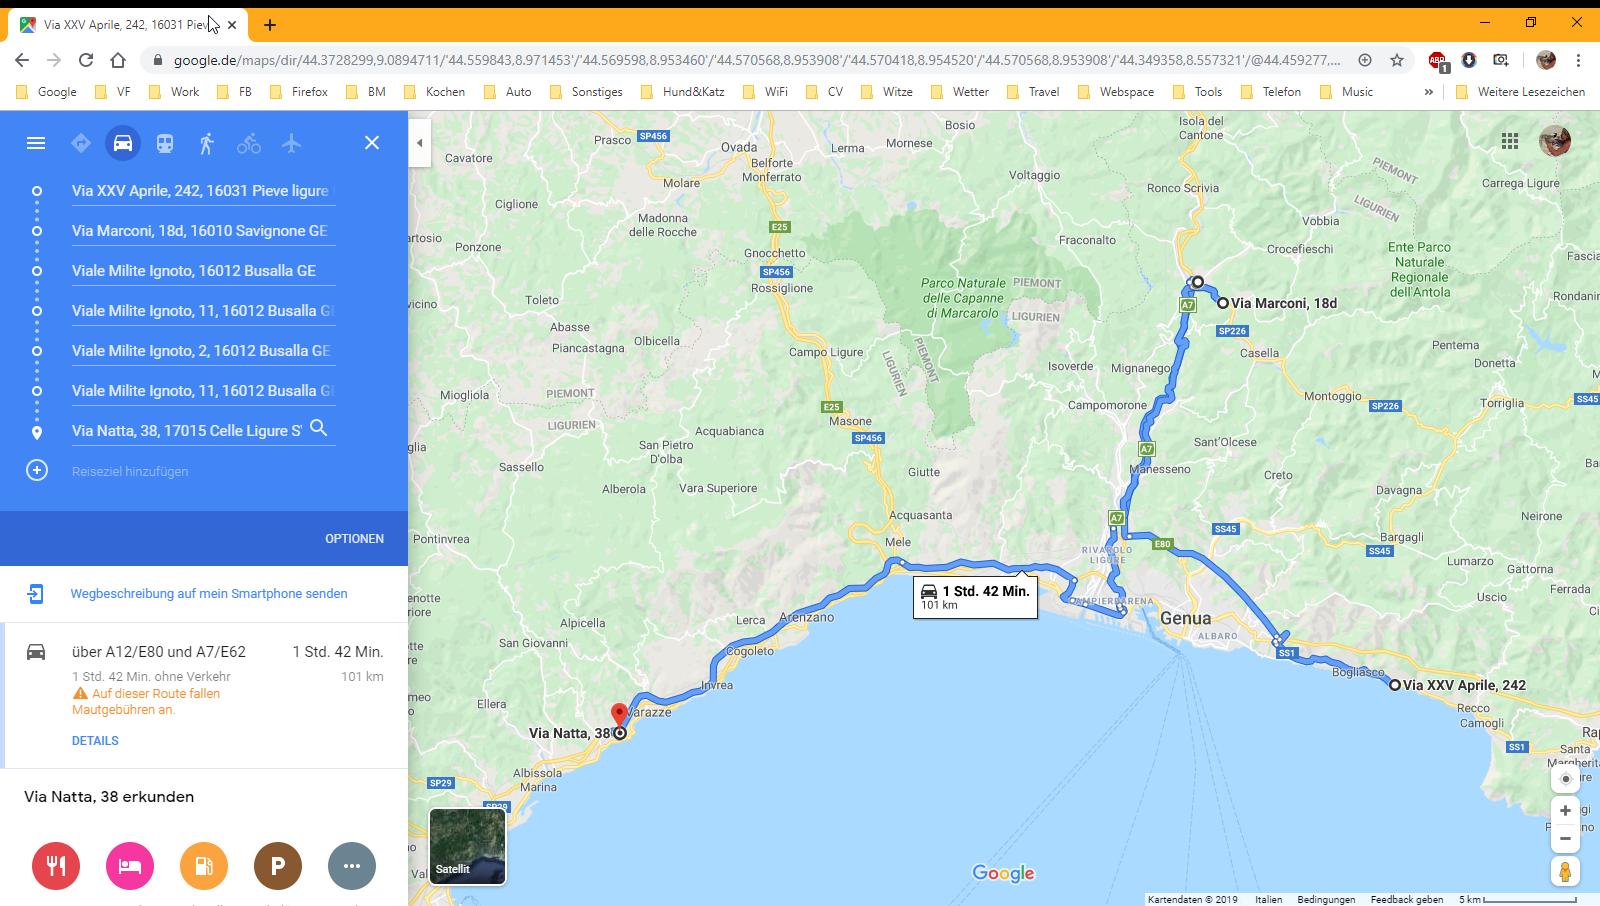Toggle the Satellit map layer thumbnail

tap(467, 846)
